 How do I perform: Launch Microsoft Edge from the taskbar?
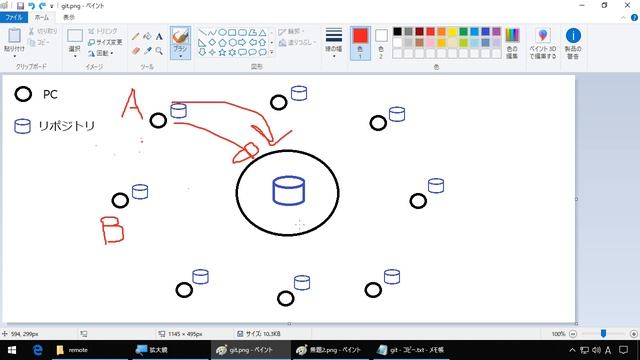click(x=38, y=350)
